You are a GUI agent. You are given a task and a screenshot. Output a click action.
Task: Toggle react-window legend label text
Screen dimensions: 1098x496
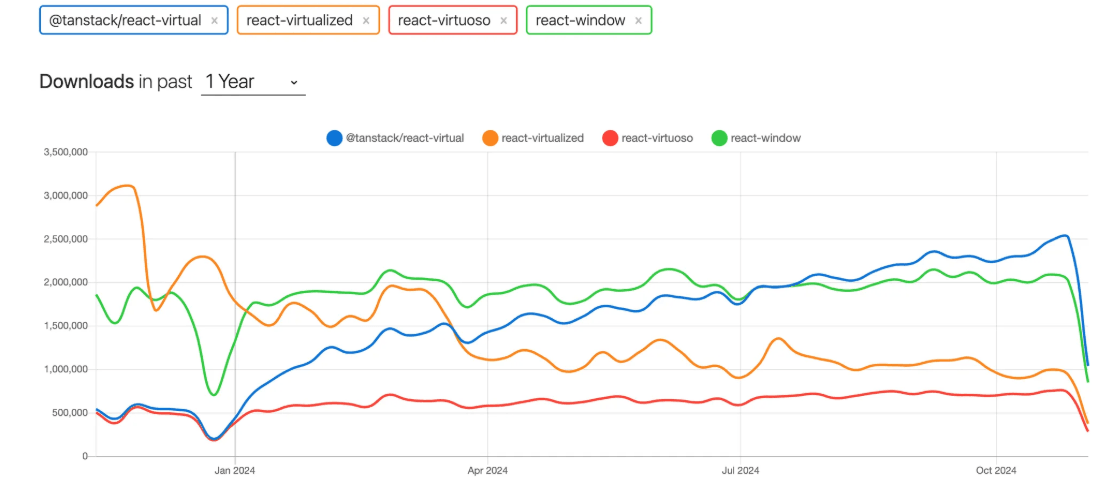point(766,138)
